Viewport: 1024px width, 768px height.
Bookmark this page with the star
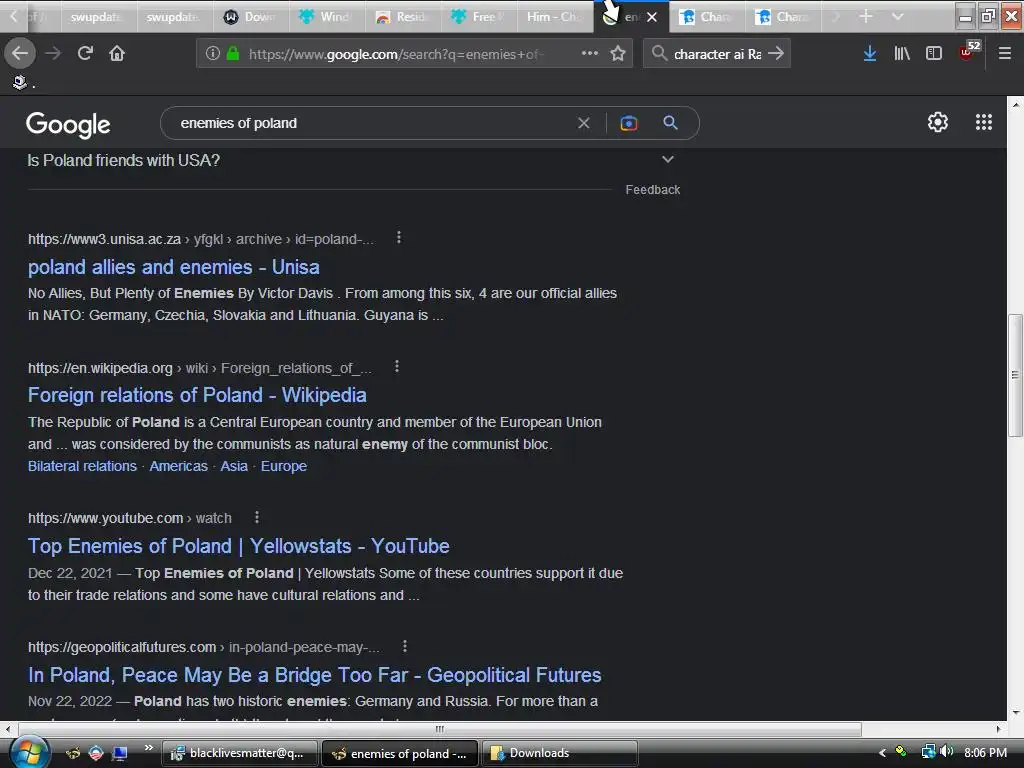pos(618,53)
